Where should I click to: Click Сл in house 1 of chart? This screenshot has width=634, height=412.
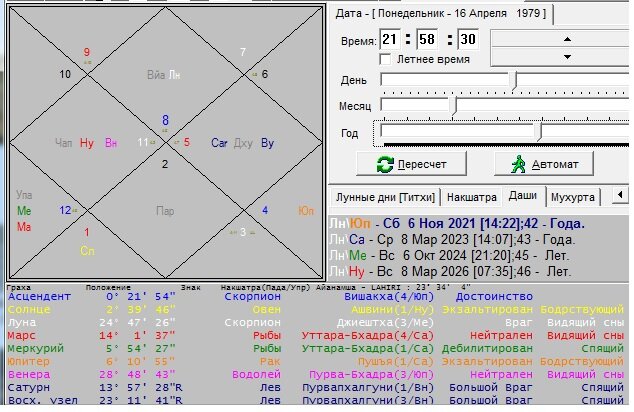point(87,251)
